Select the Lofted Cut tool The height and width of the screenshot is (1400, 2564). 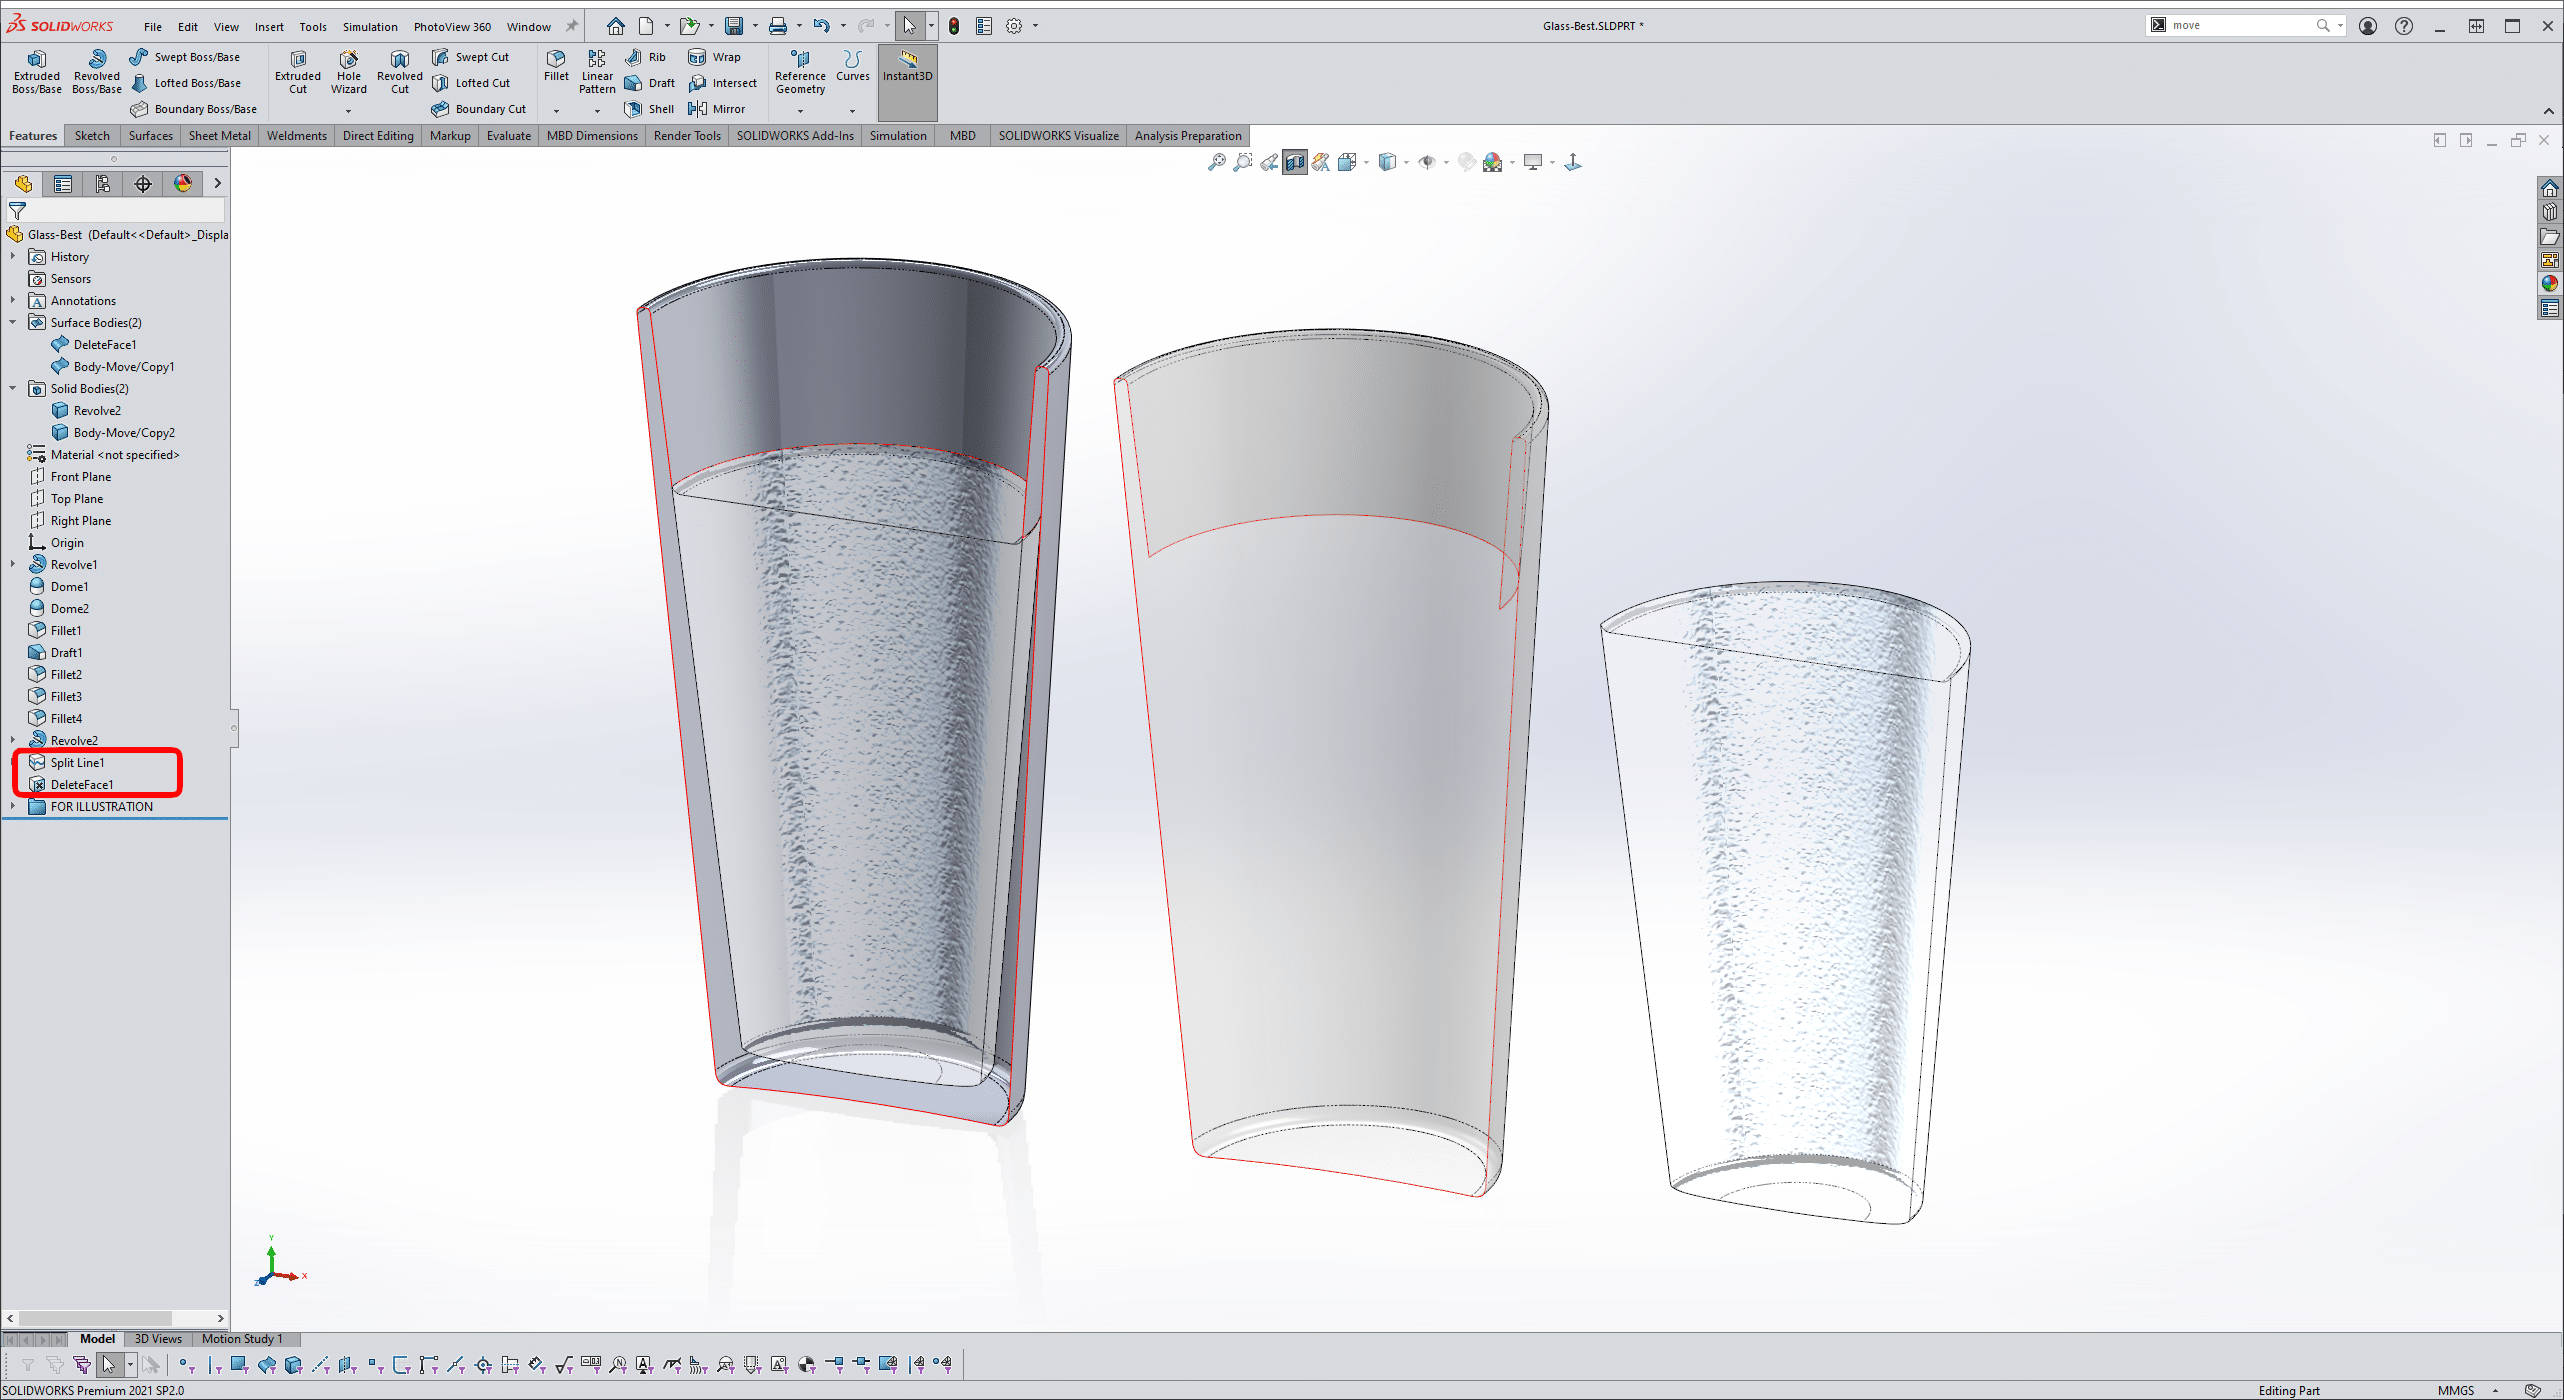(x=472, y=83)
